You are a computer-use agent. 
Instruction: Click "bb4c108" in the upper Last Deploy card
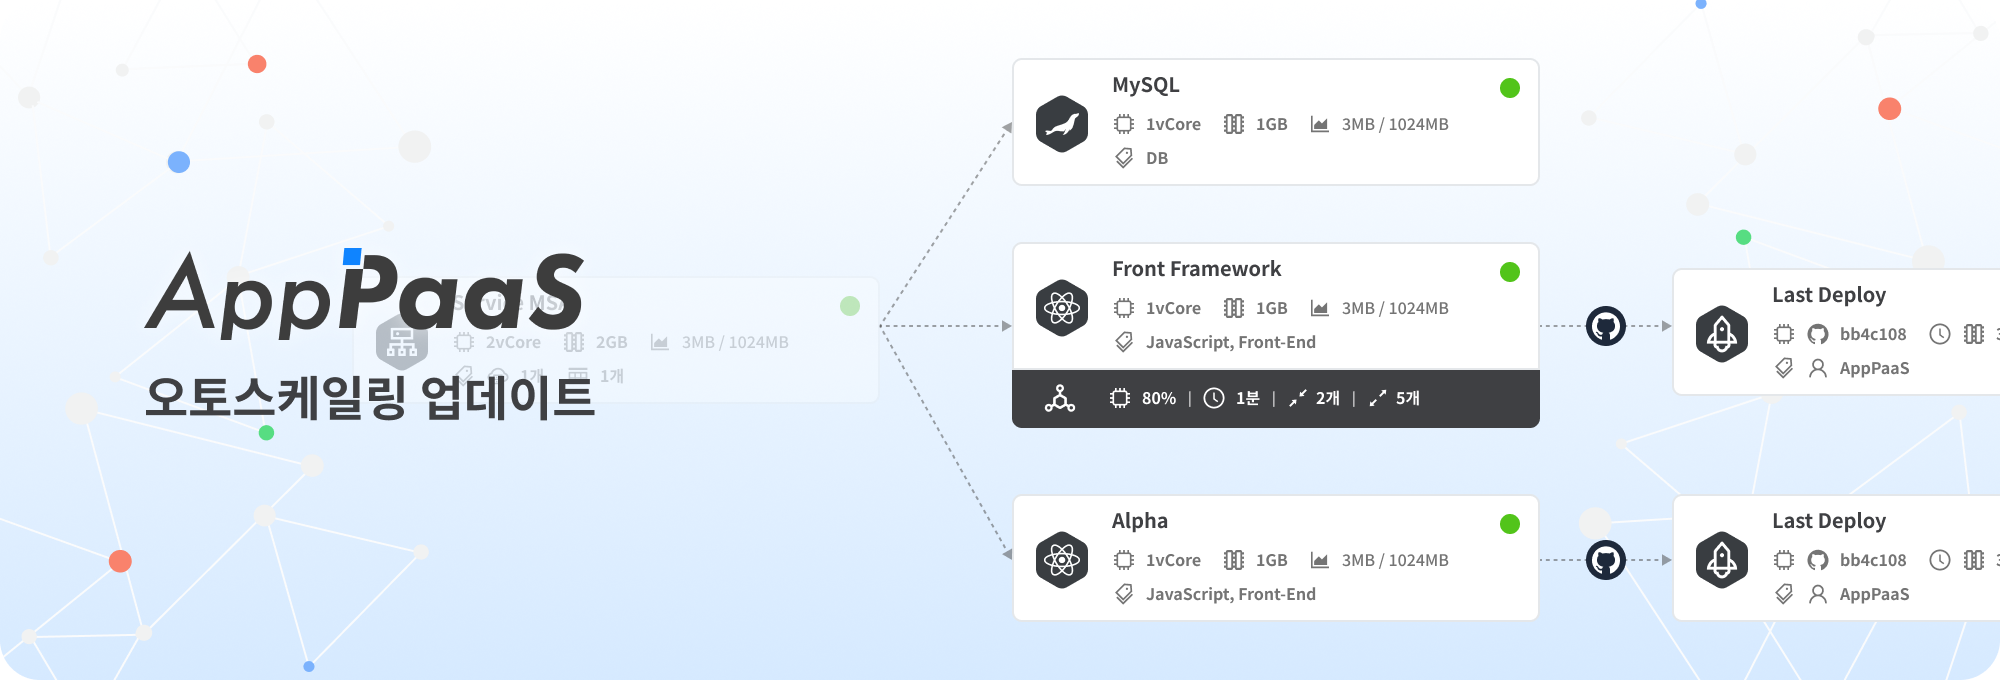[x=1873, y=334]
